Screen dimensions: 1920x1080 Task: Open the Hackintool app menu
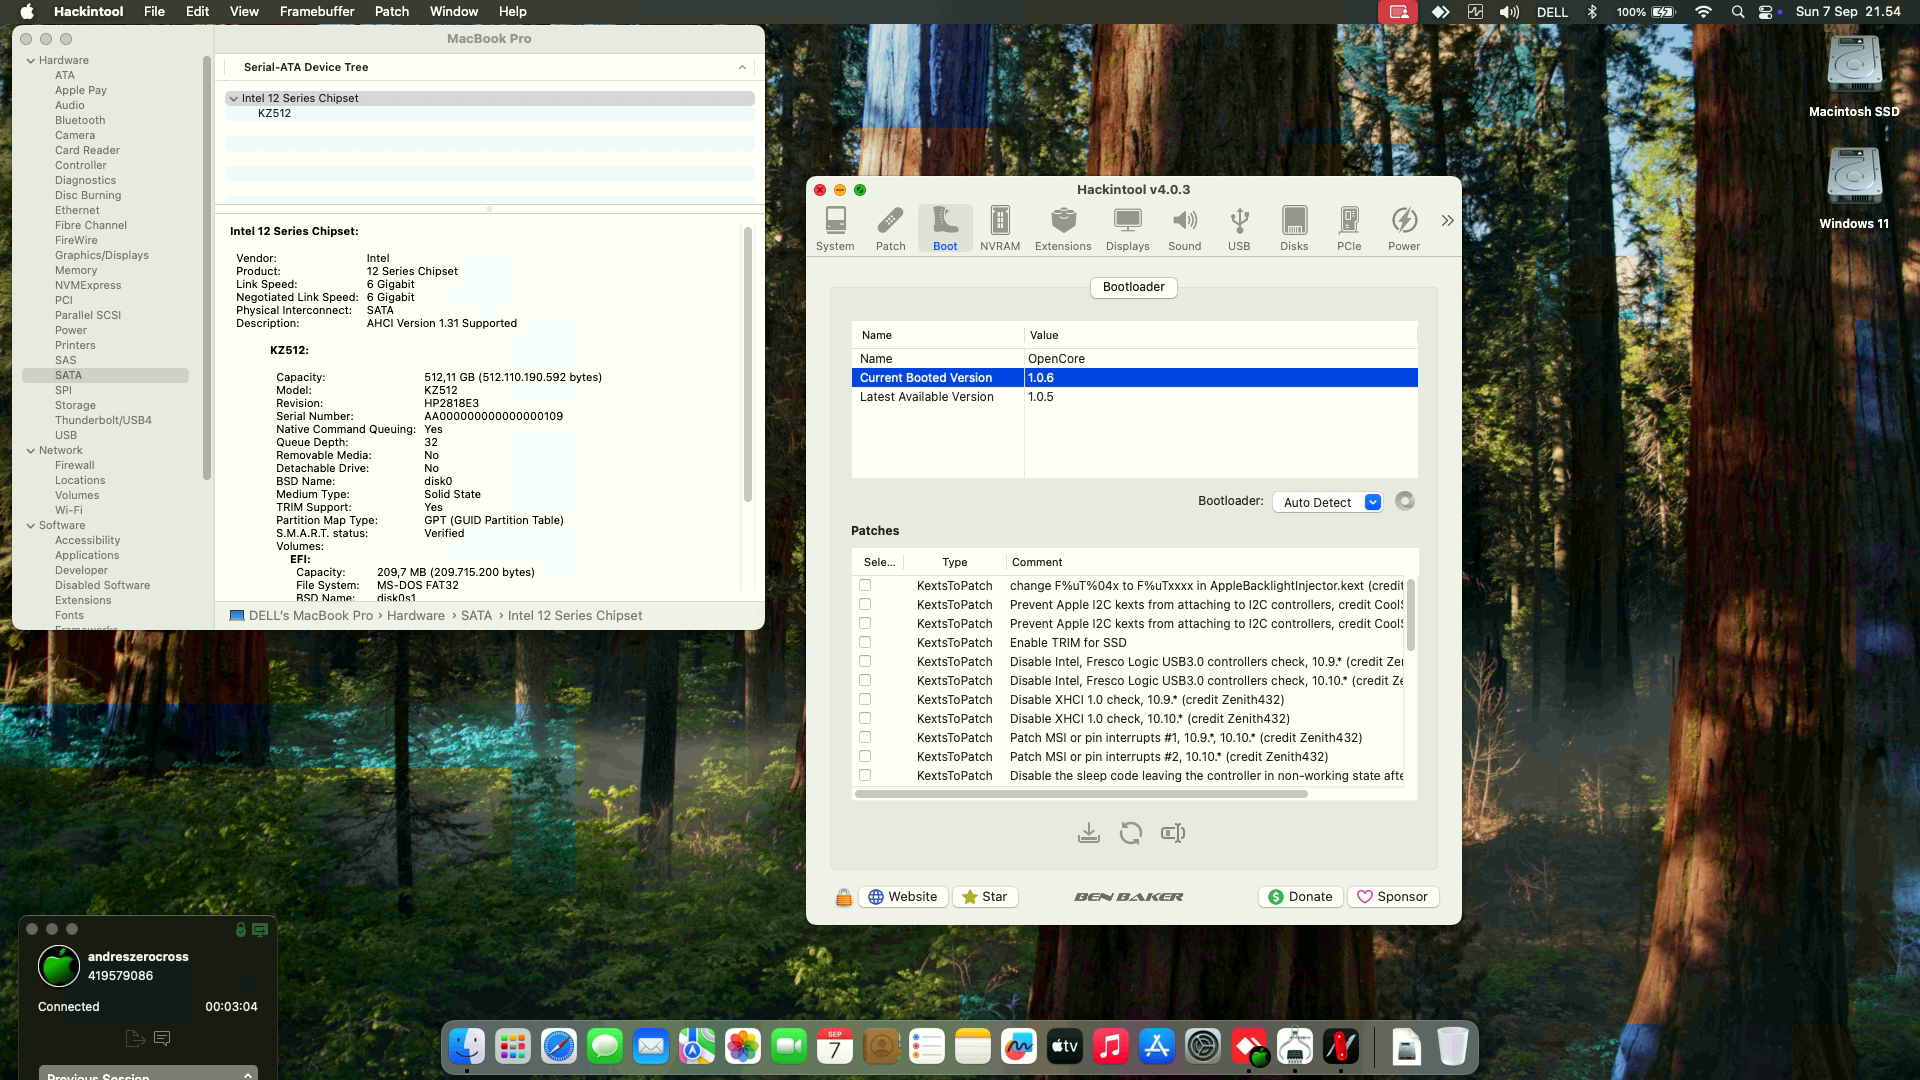89,11
